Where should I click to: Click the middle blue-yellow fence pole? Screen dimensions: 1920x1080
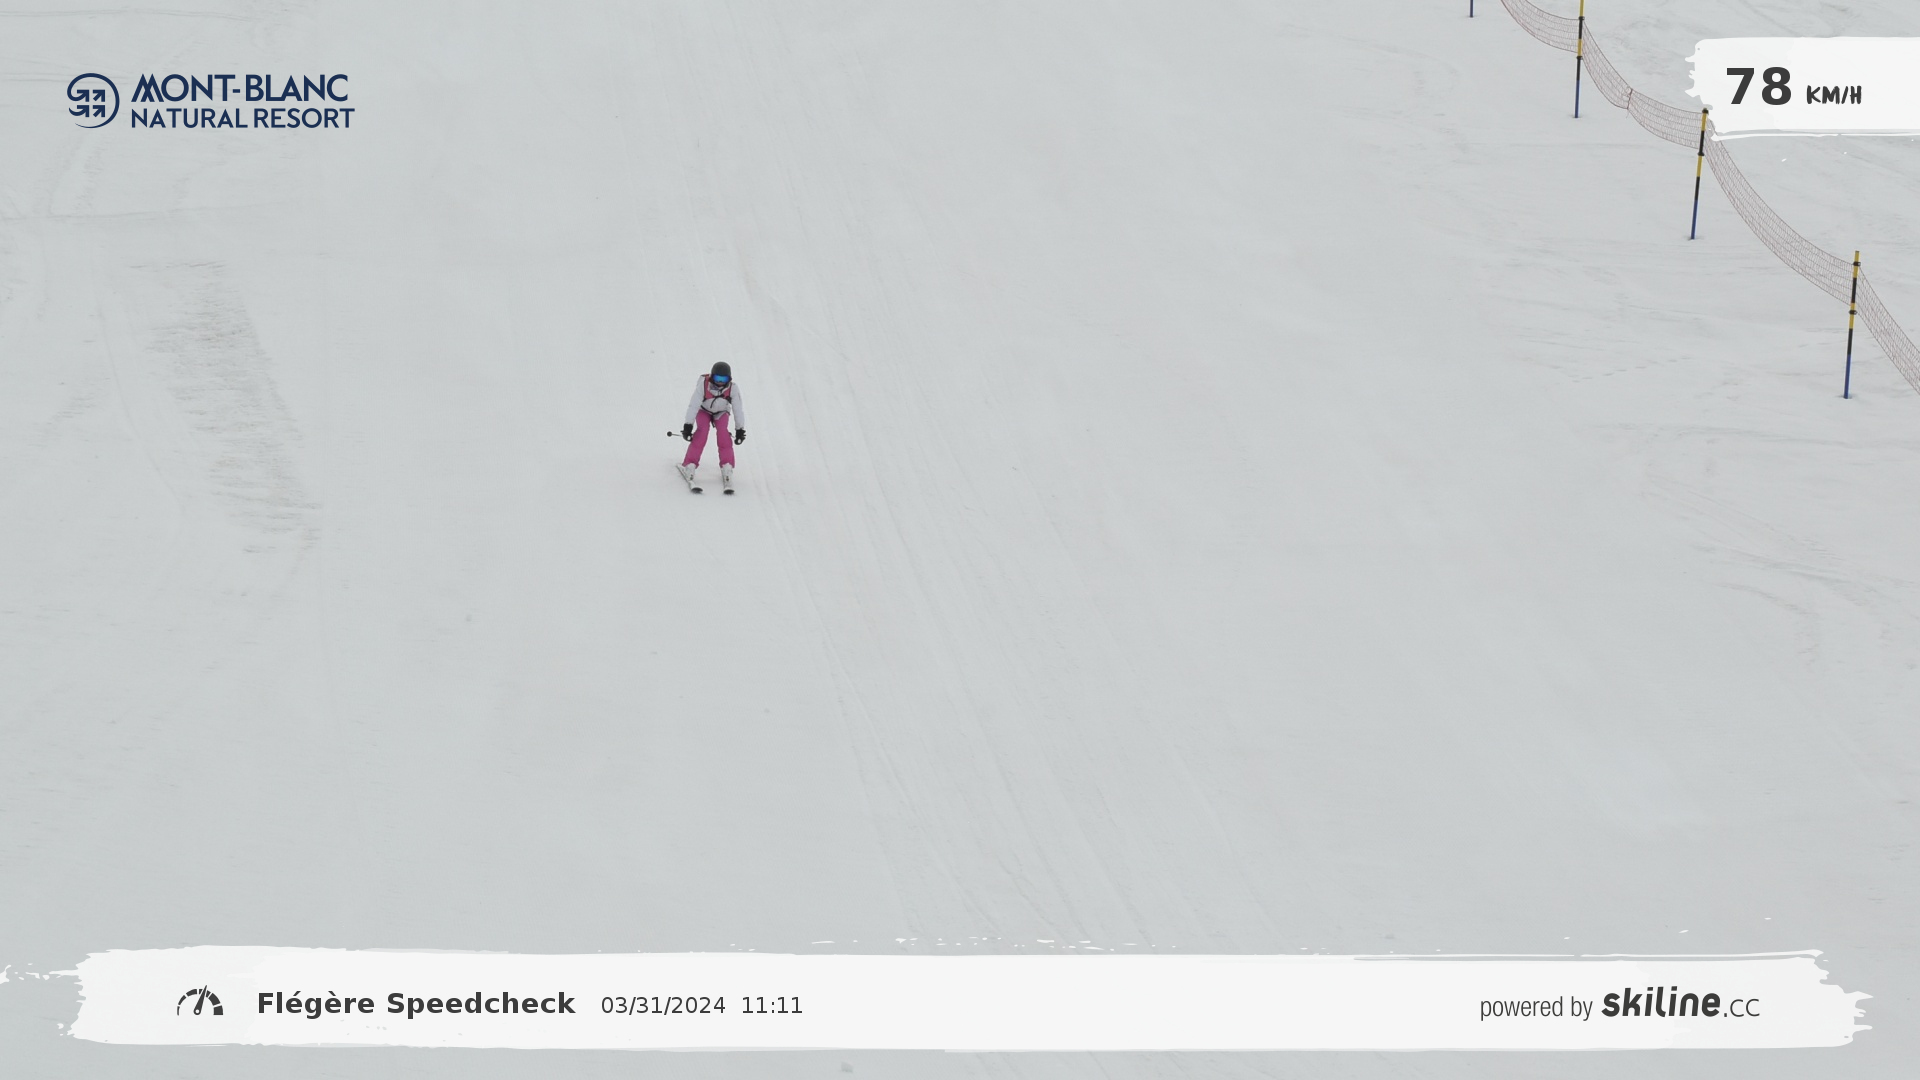click(x=1698, y=175)
